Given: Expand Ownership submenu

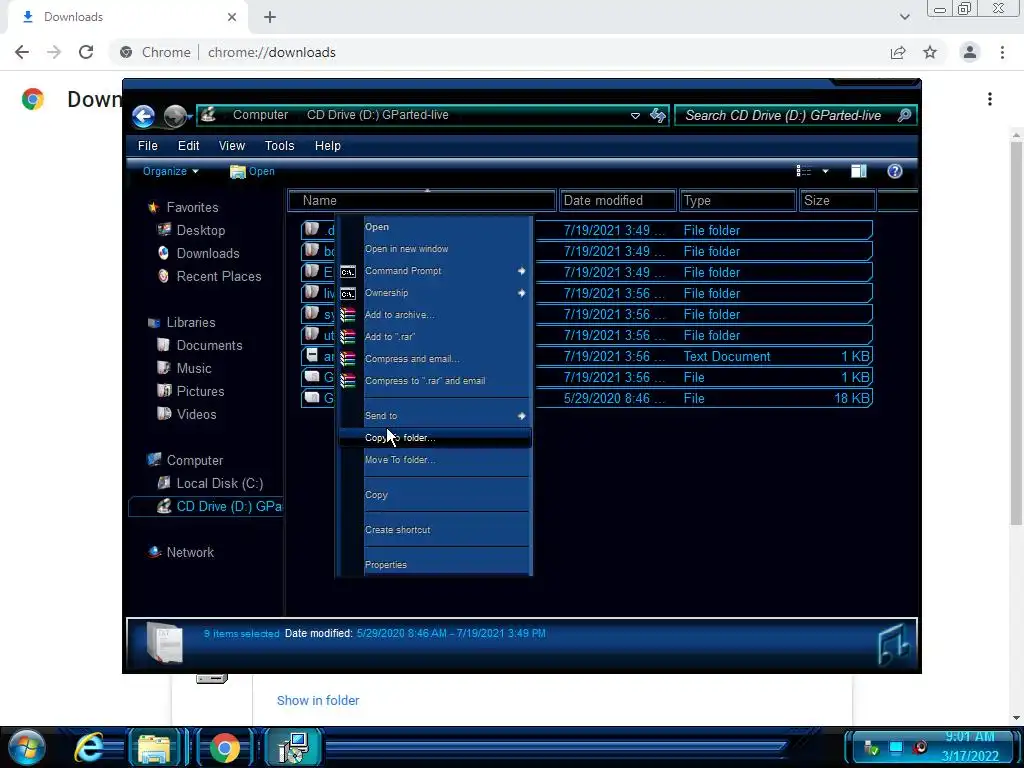Looking at the screenshot, I should coord(434,293).
